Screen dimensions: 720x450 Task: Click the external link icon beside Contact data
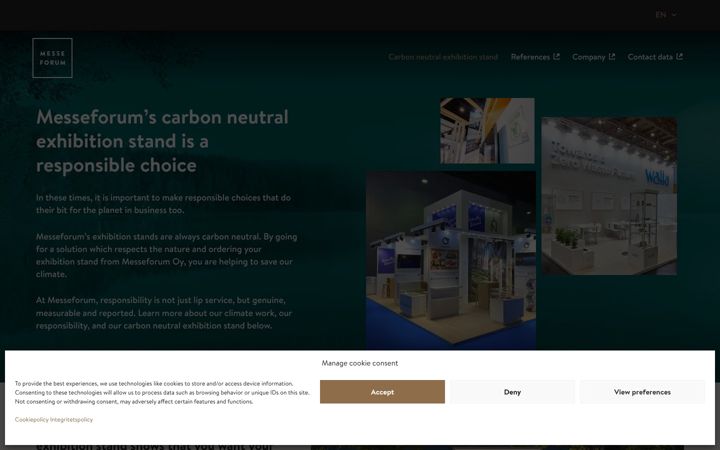point(680,56)
